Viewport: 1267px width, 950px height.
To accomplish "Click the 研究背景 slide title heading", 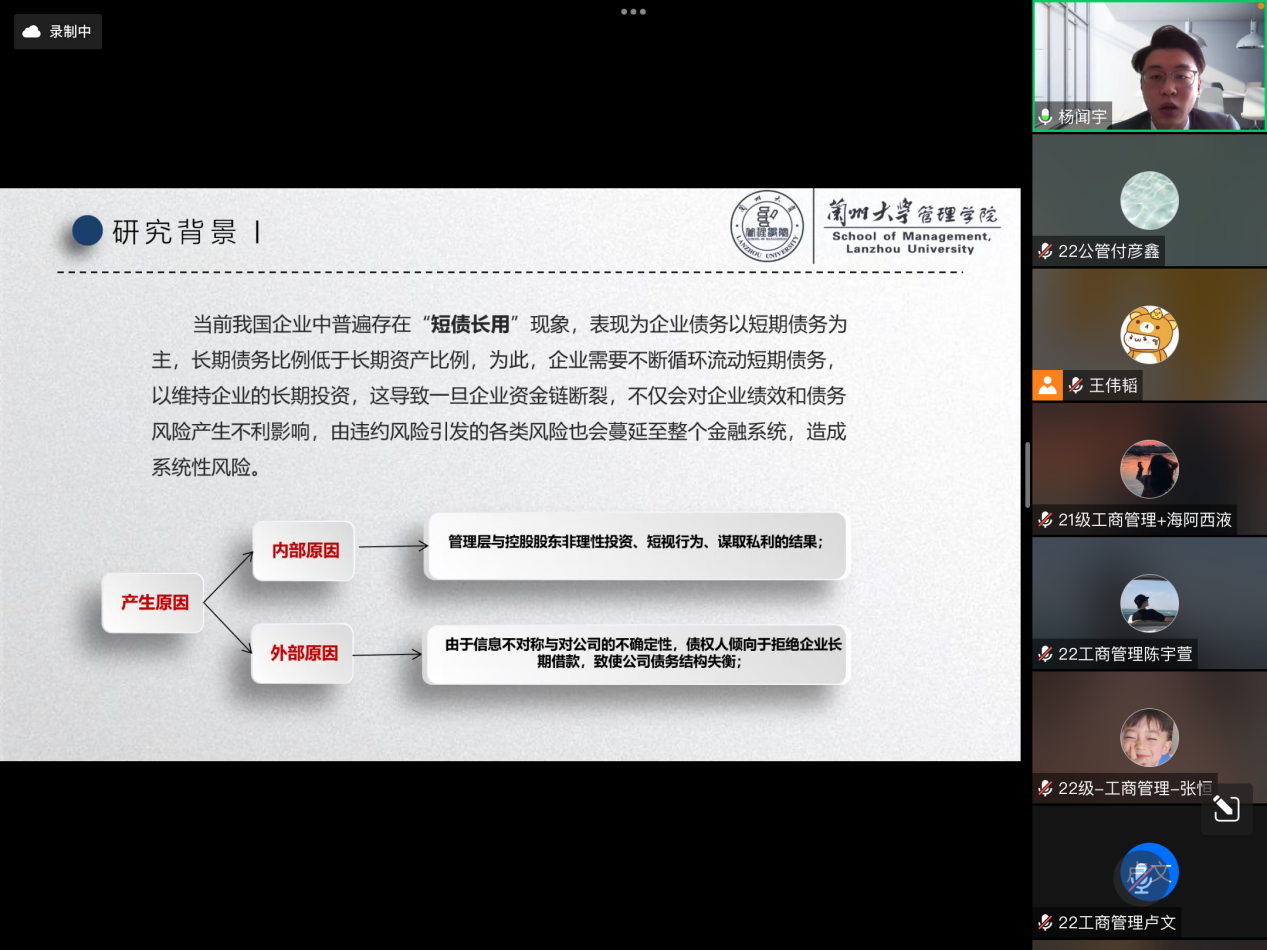I will tap(175, 232).
